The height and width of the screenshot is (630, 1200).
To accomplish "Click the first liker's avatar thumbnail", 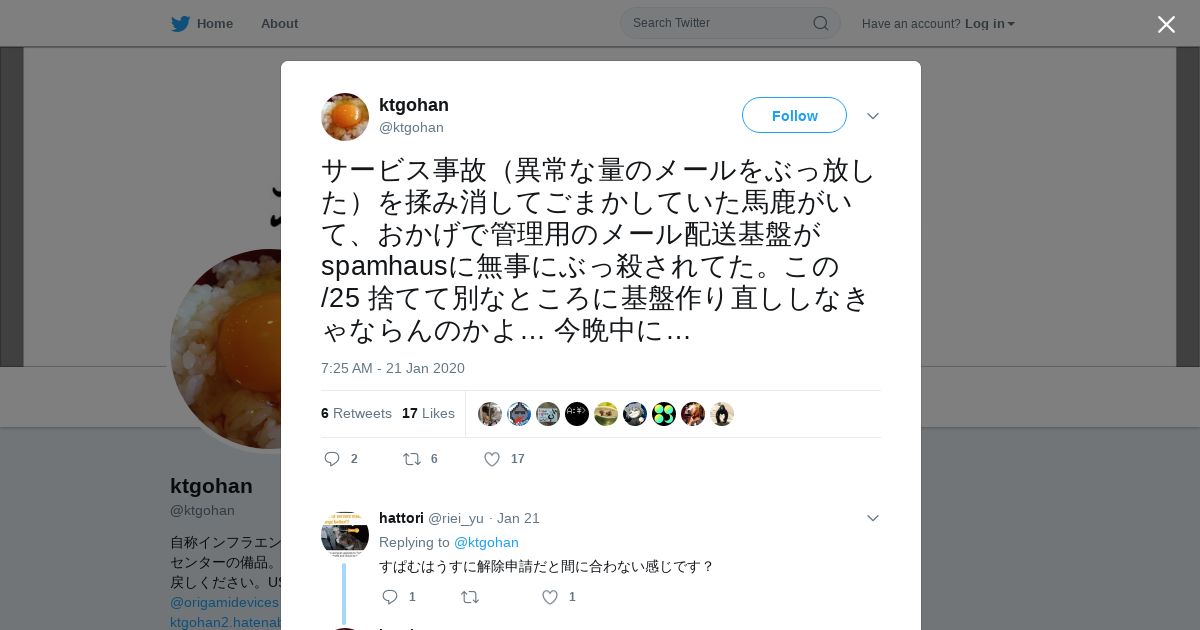I will (x=490, y=414).
